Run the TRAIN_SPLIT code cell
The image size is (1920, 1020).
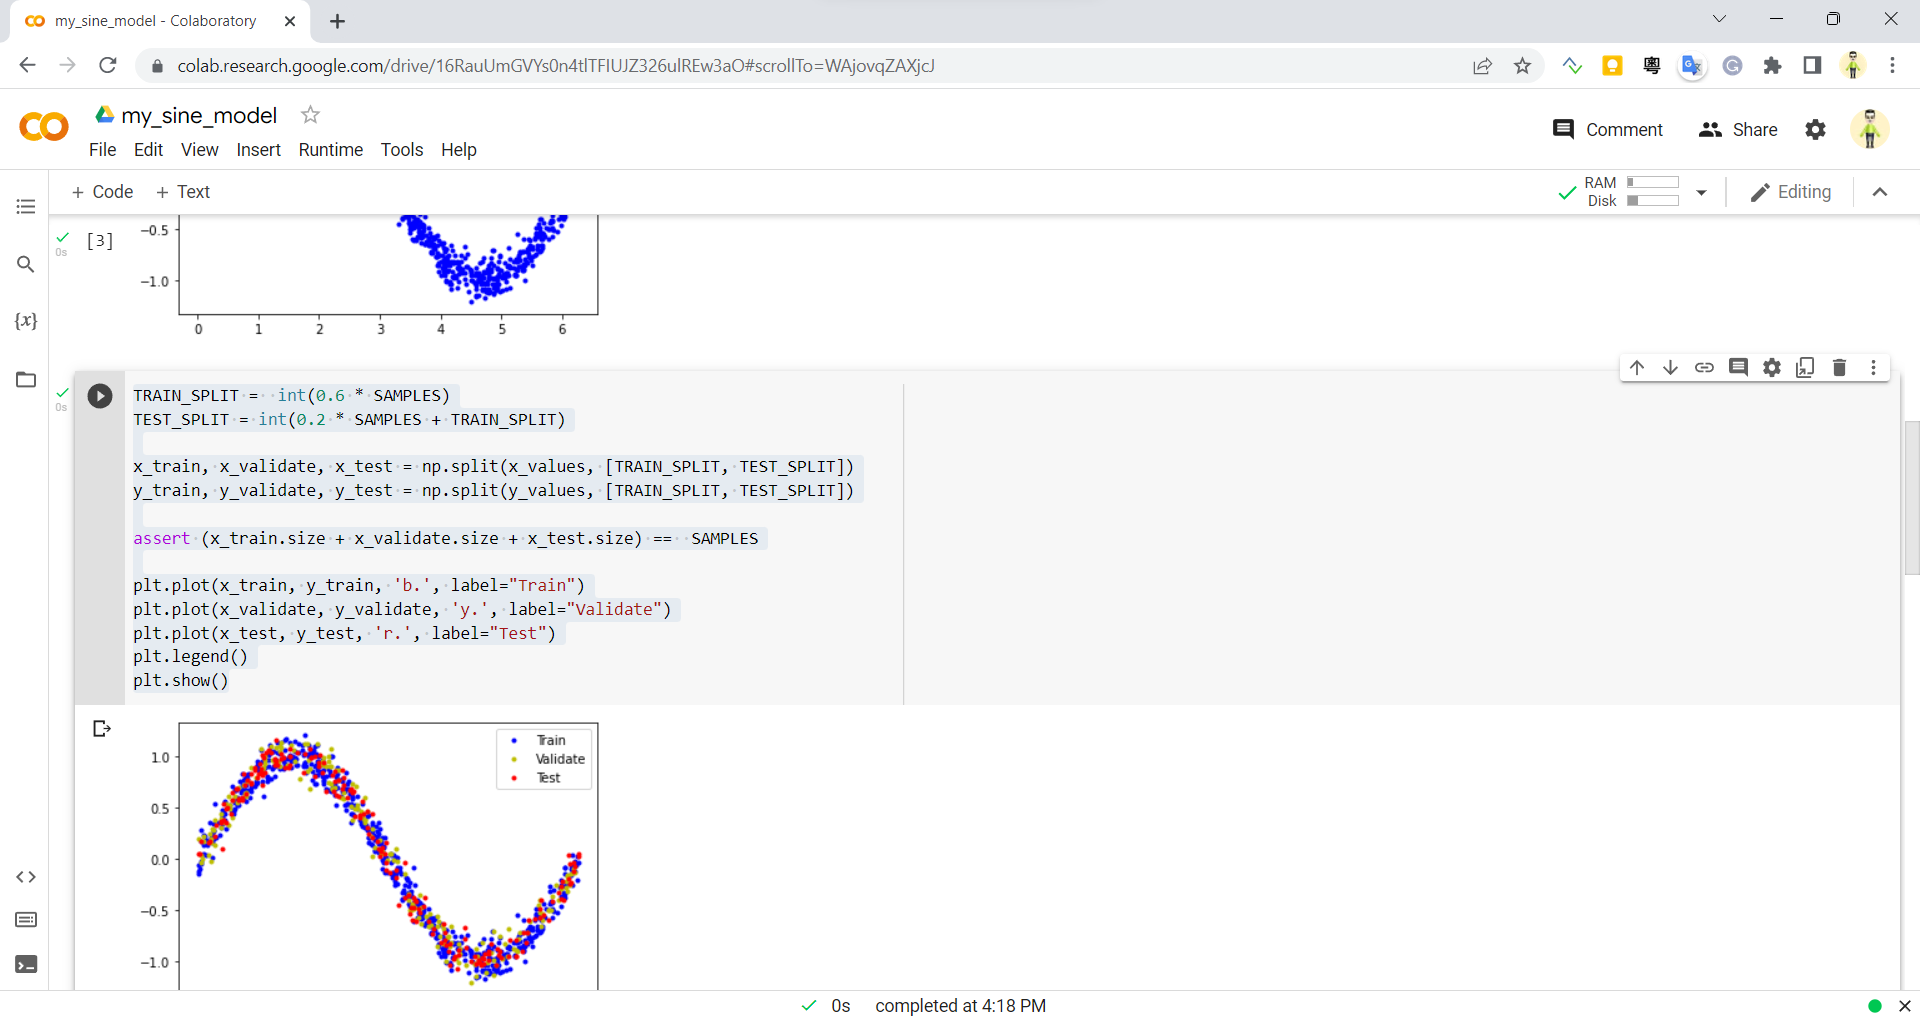click(x=100, y=396)
